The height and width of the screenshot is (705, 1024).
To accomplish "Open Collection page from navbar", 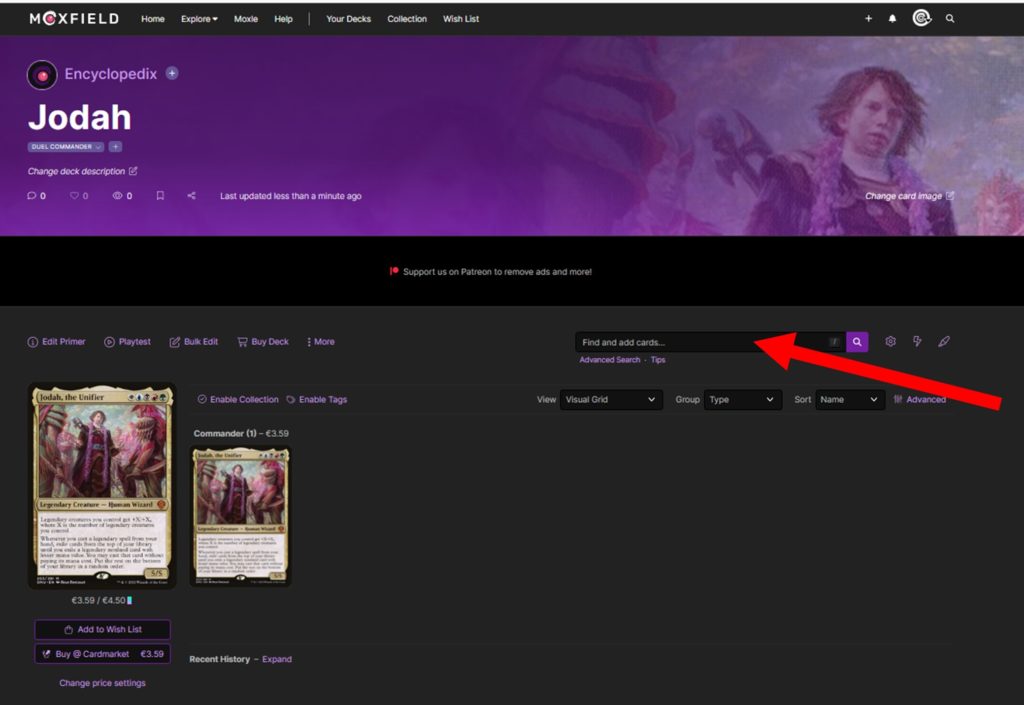I will 407,19.
